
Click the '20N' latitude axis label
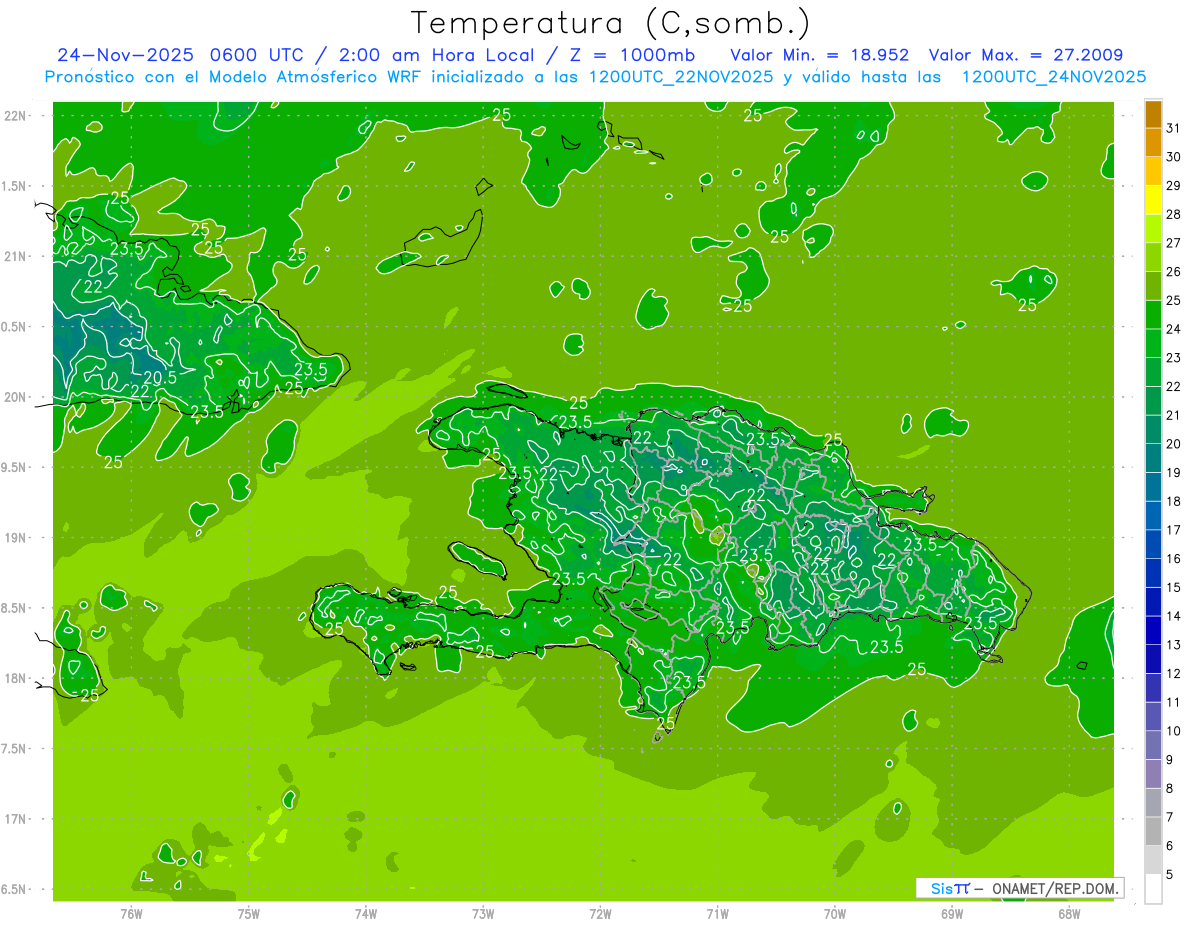(15, 397)
